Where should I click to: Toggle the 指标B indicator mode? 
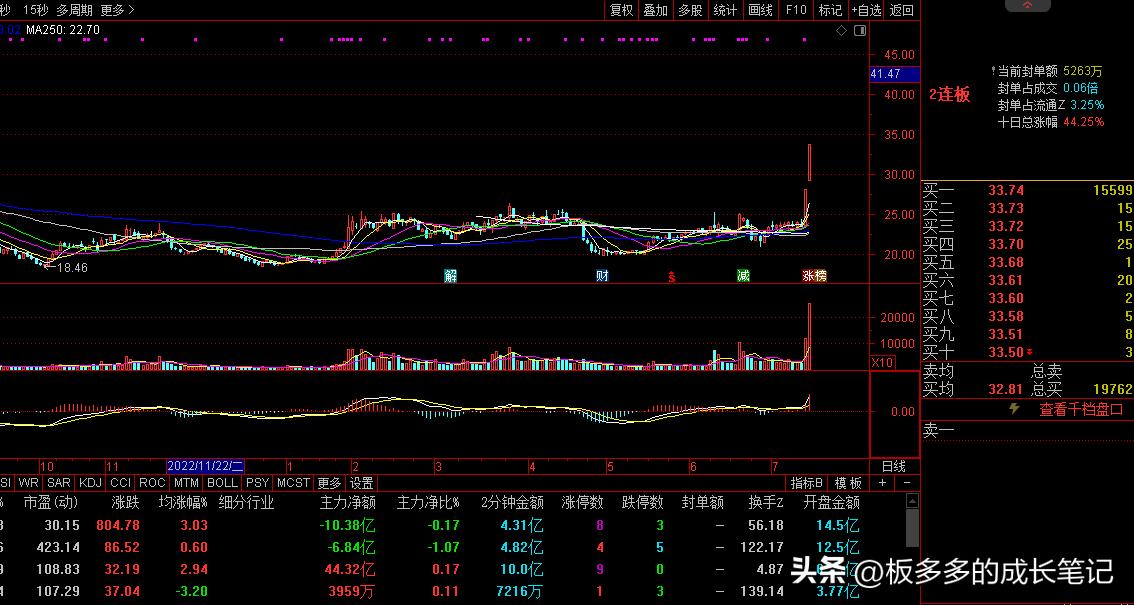[805, 483]
